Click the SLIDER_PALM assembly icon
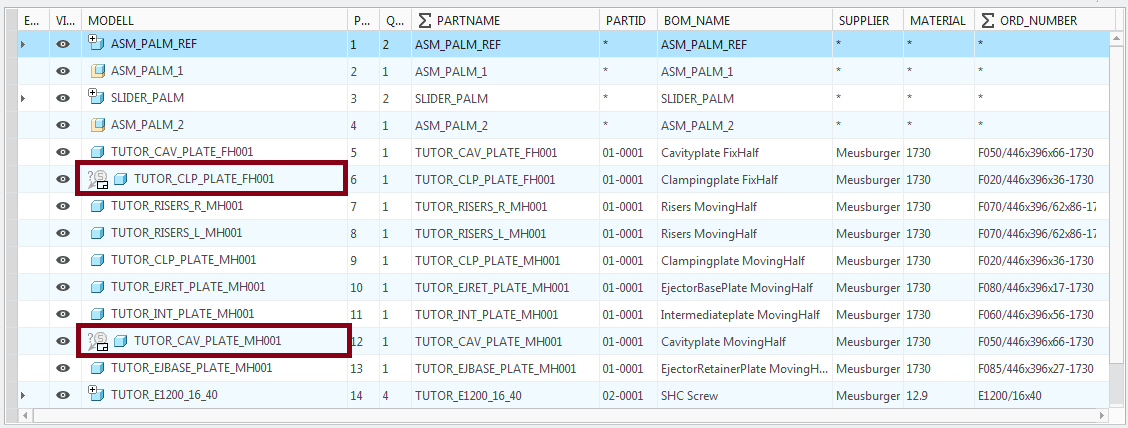1128x428 pixels. click(97, 97)
